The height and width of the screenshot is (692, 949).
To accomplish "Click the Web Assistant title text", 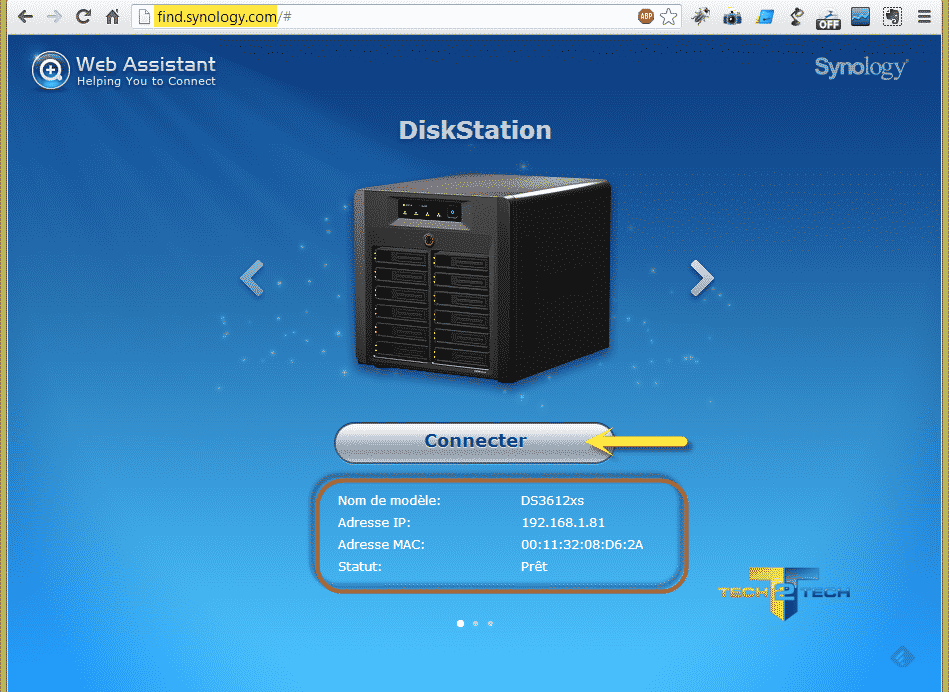I will pos(146,64).
